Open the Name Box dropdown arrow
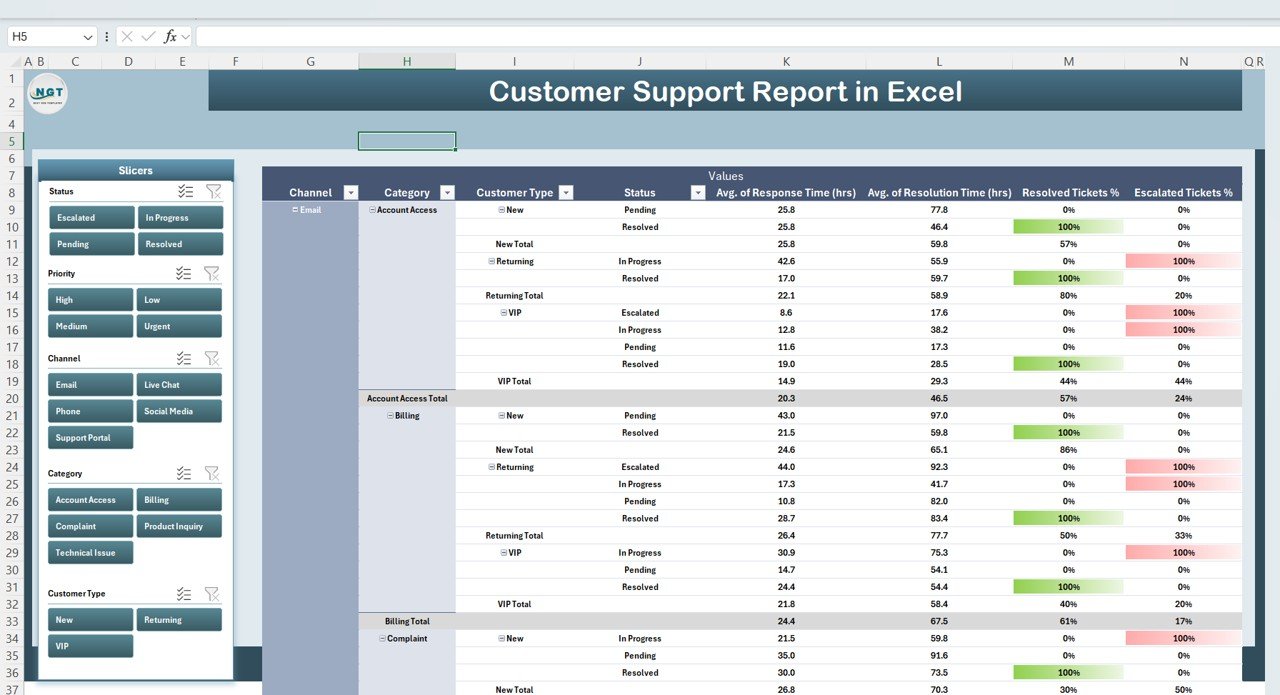 click(x=88, y=37)
